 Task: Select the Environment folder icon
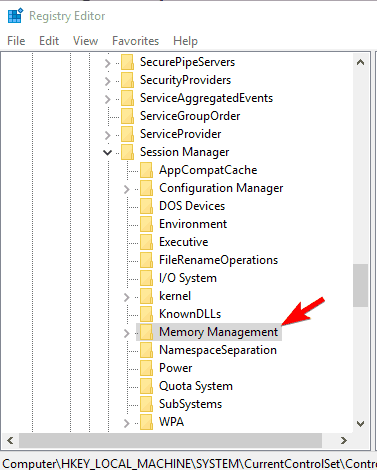point(146,224)
